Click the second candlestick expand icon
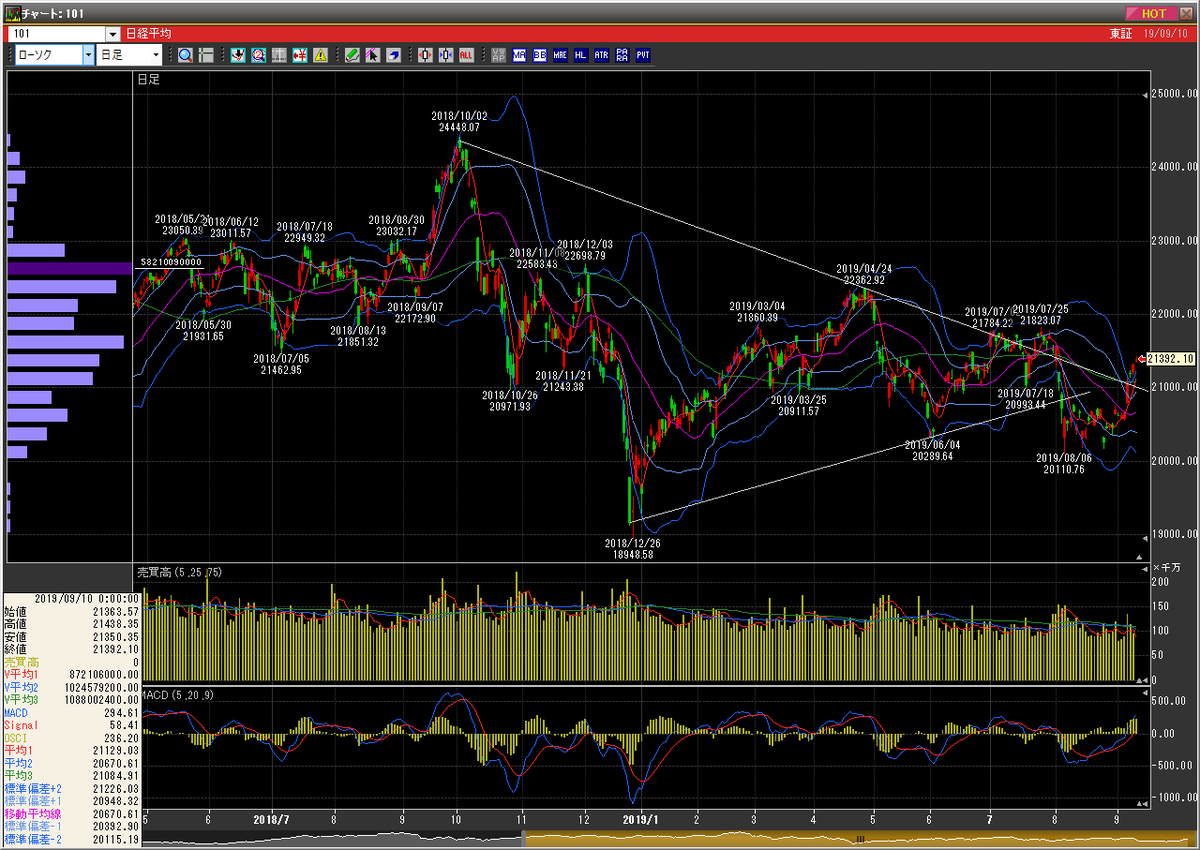This screenshot has height=850, width=1200. tap(445, 55)
